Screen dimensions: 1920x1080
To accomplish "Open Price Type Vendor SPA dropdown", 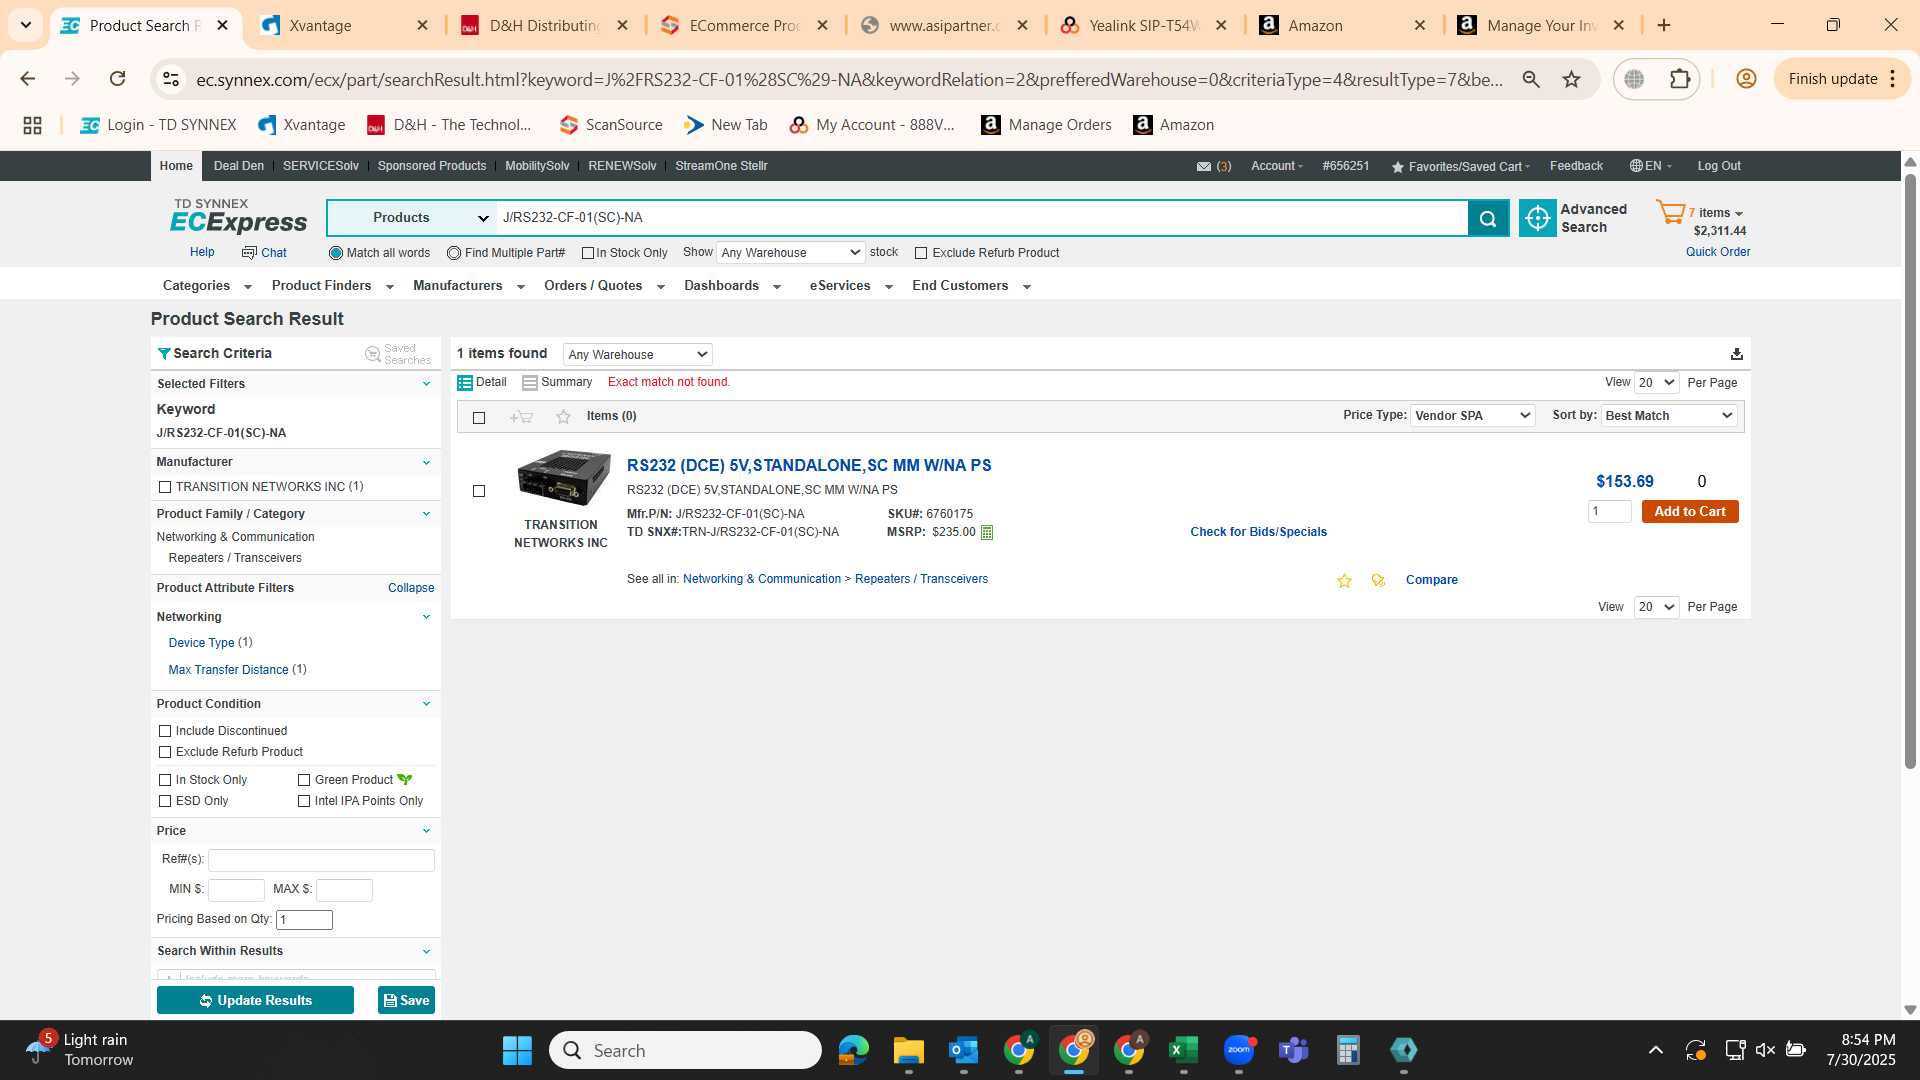I will click(1472, 416).
